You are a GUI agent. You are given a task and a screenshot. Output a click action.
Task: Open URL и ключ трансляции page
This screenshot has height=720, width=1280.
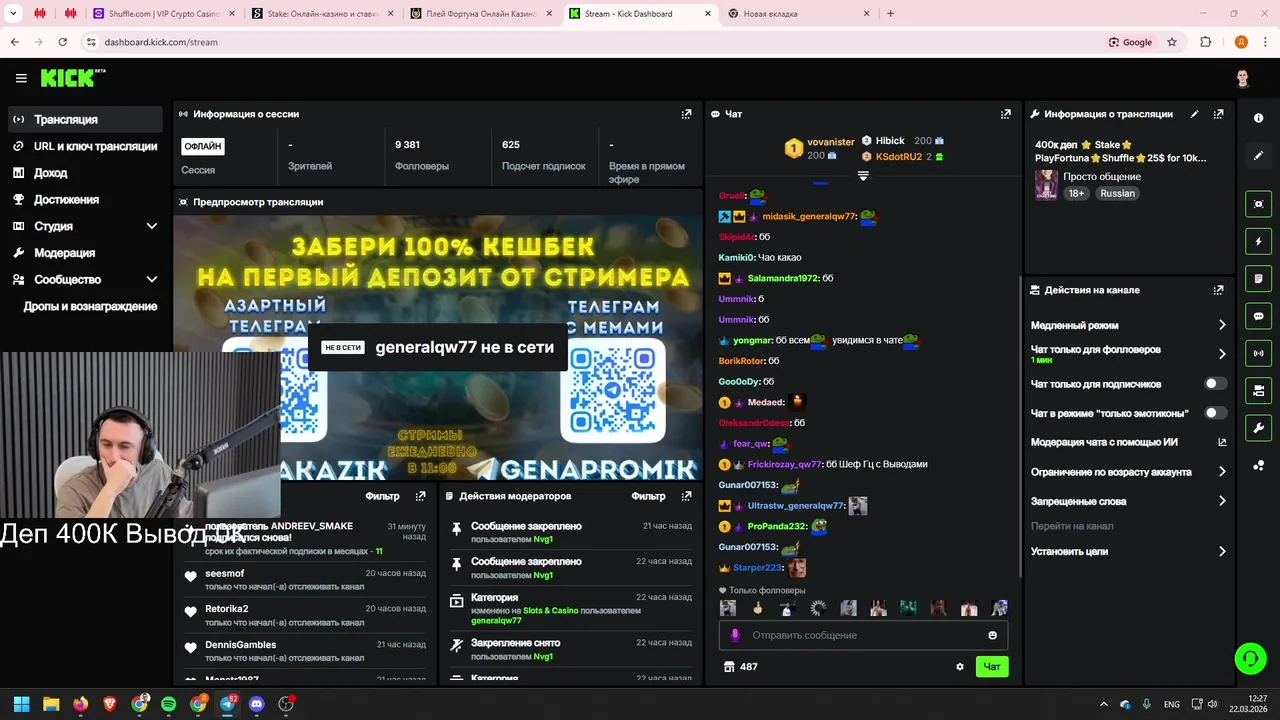[86, 146]
